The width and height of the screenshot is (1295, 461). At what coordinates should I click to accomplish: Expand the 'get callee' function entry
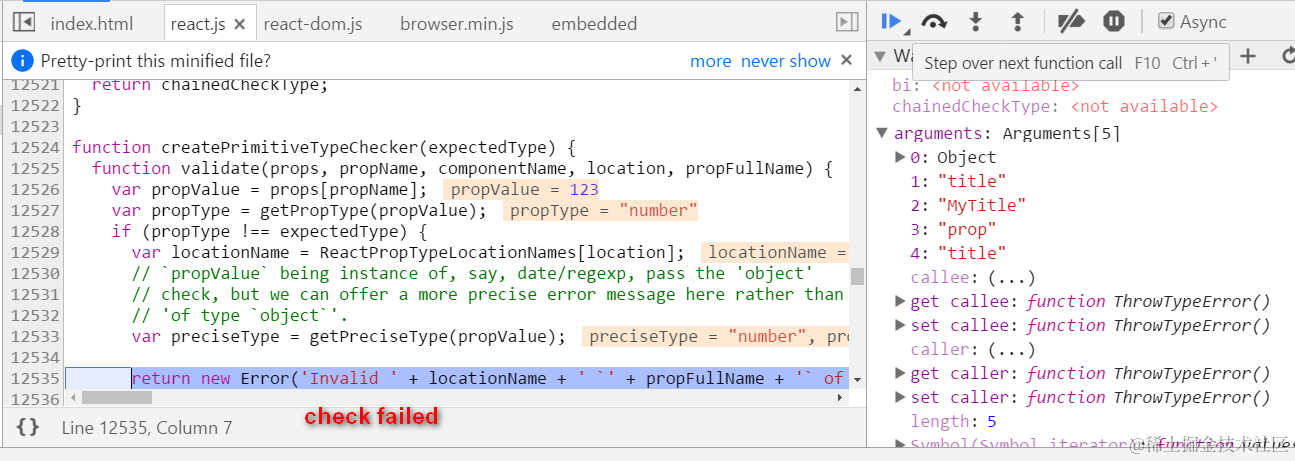click(x=900, y=301)
